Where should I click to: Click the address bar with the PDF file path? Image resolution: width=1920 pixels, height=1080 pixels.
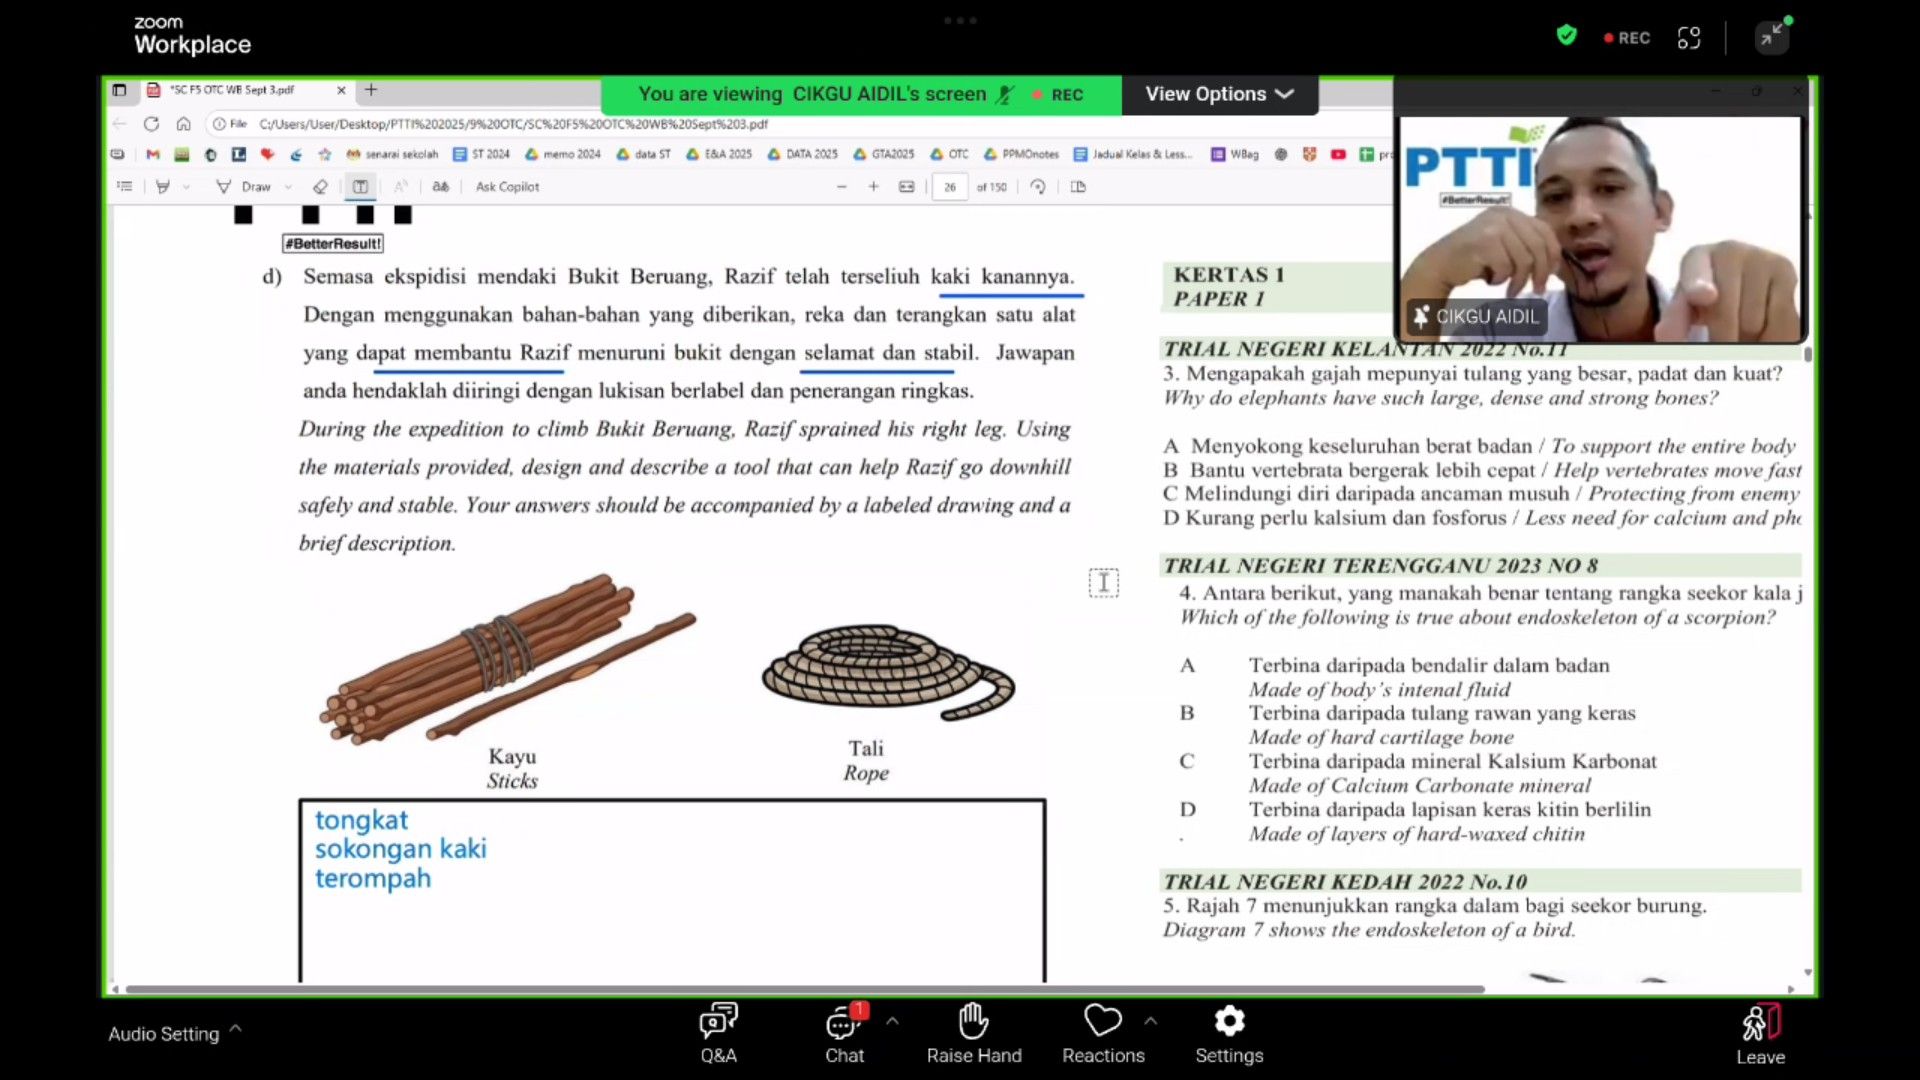(x=513, y=124)
